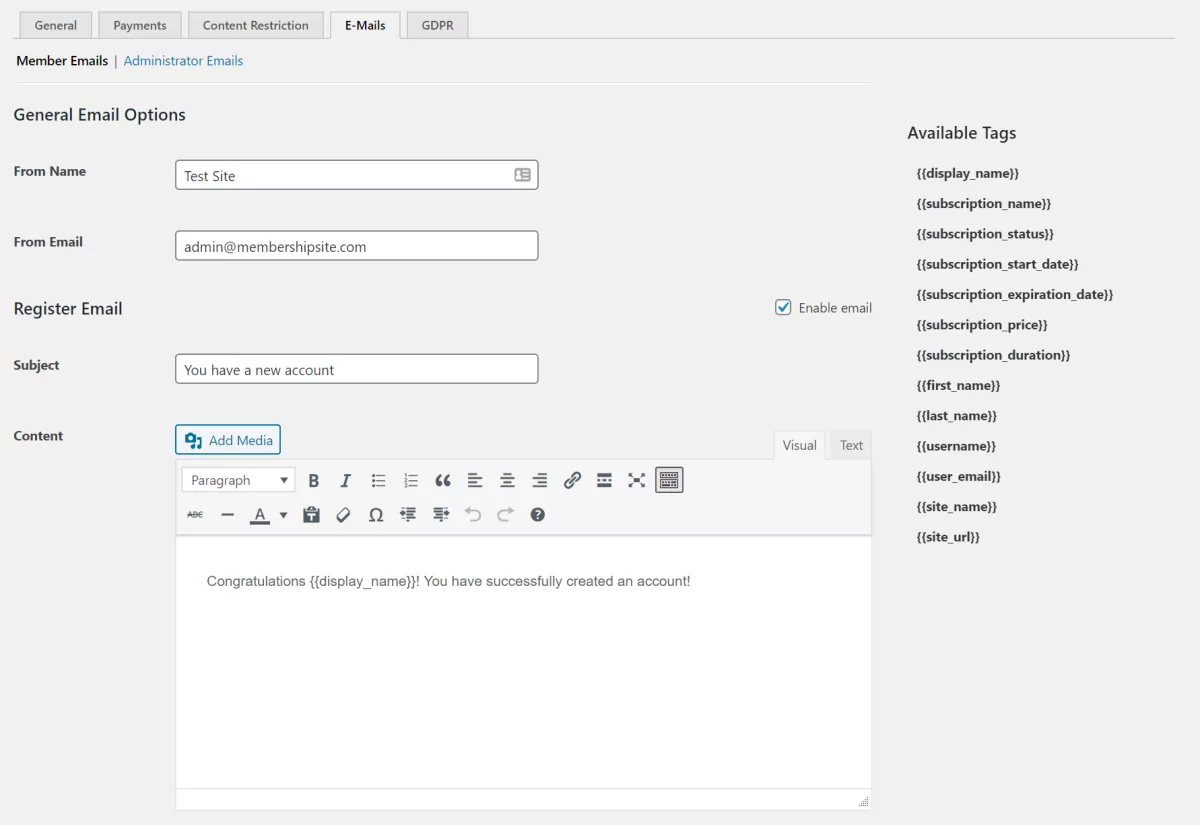
Task: Switch to the Payments tab
Action: (x=140, y=25)
